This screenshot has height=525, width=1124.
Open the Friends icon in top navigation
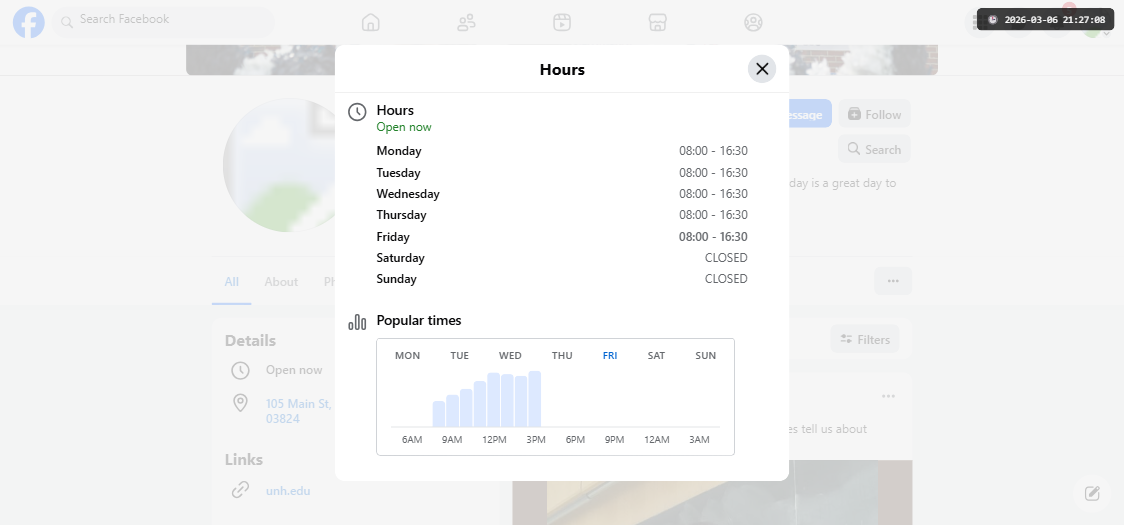(466, 22)
